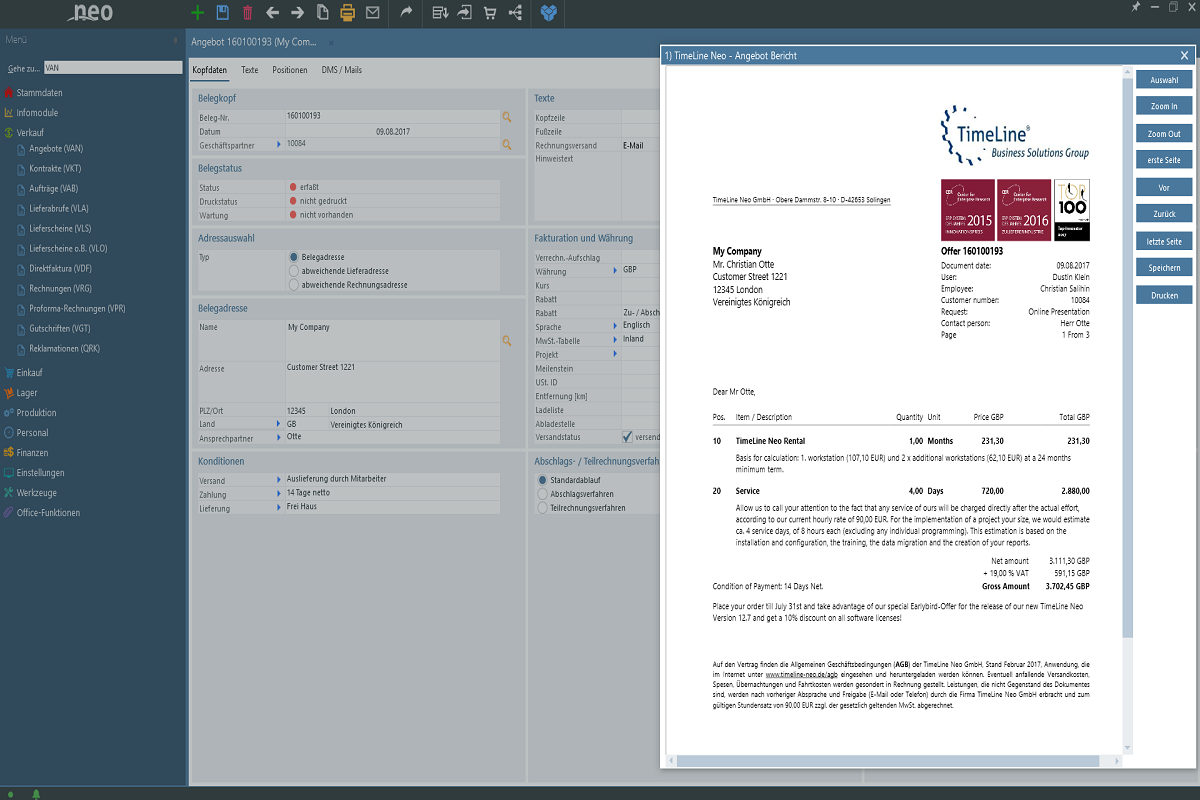
Task: Expand the Einkauf menu in sidebar
Action: [x=29, y=373]
